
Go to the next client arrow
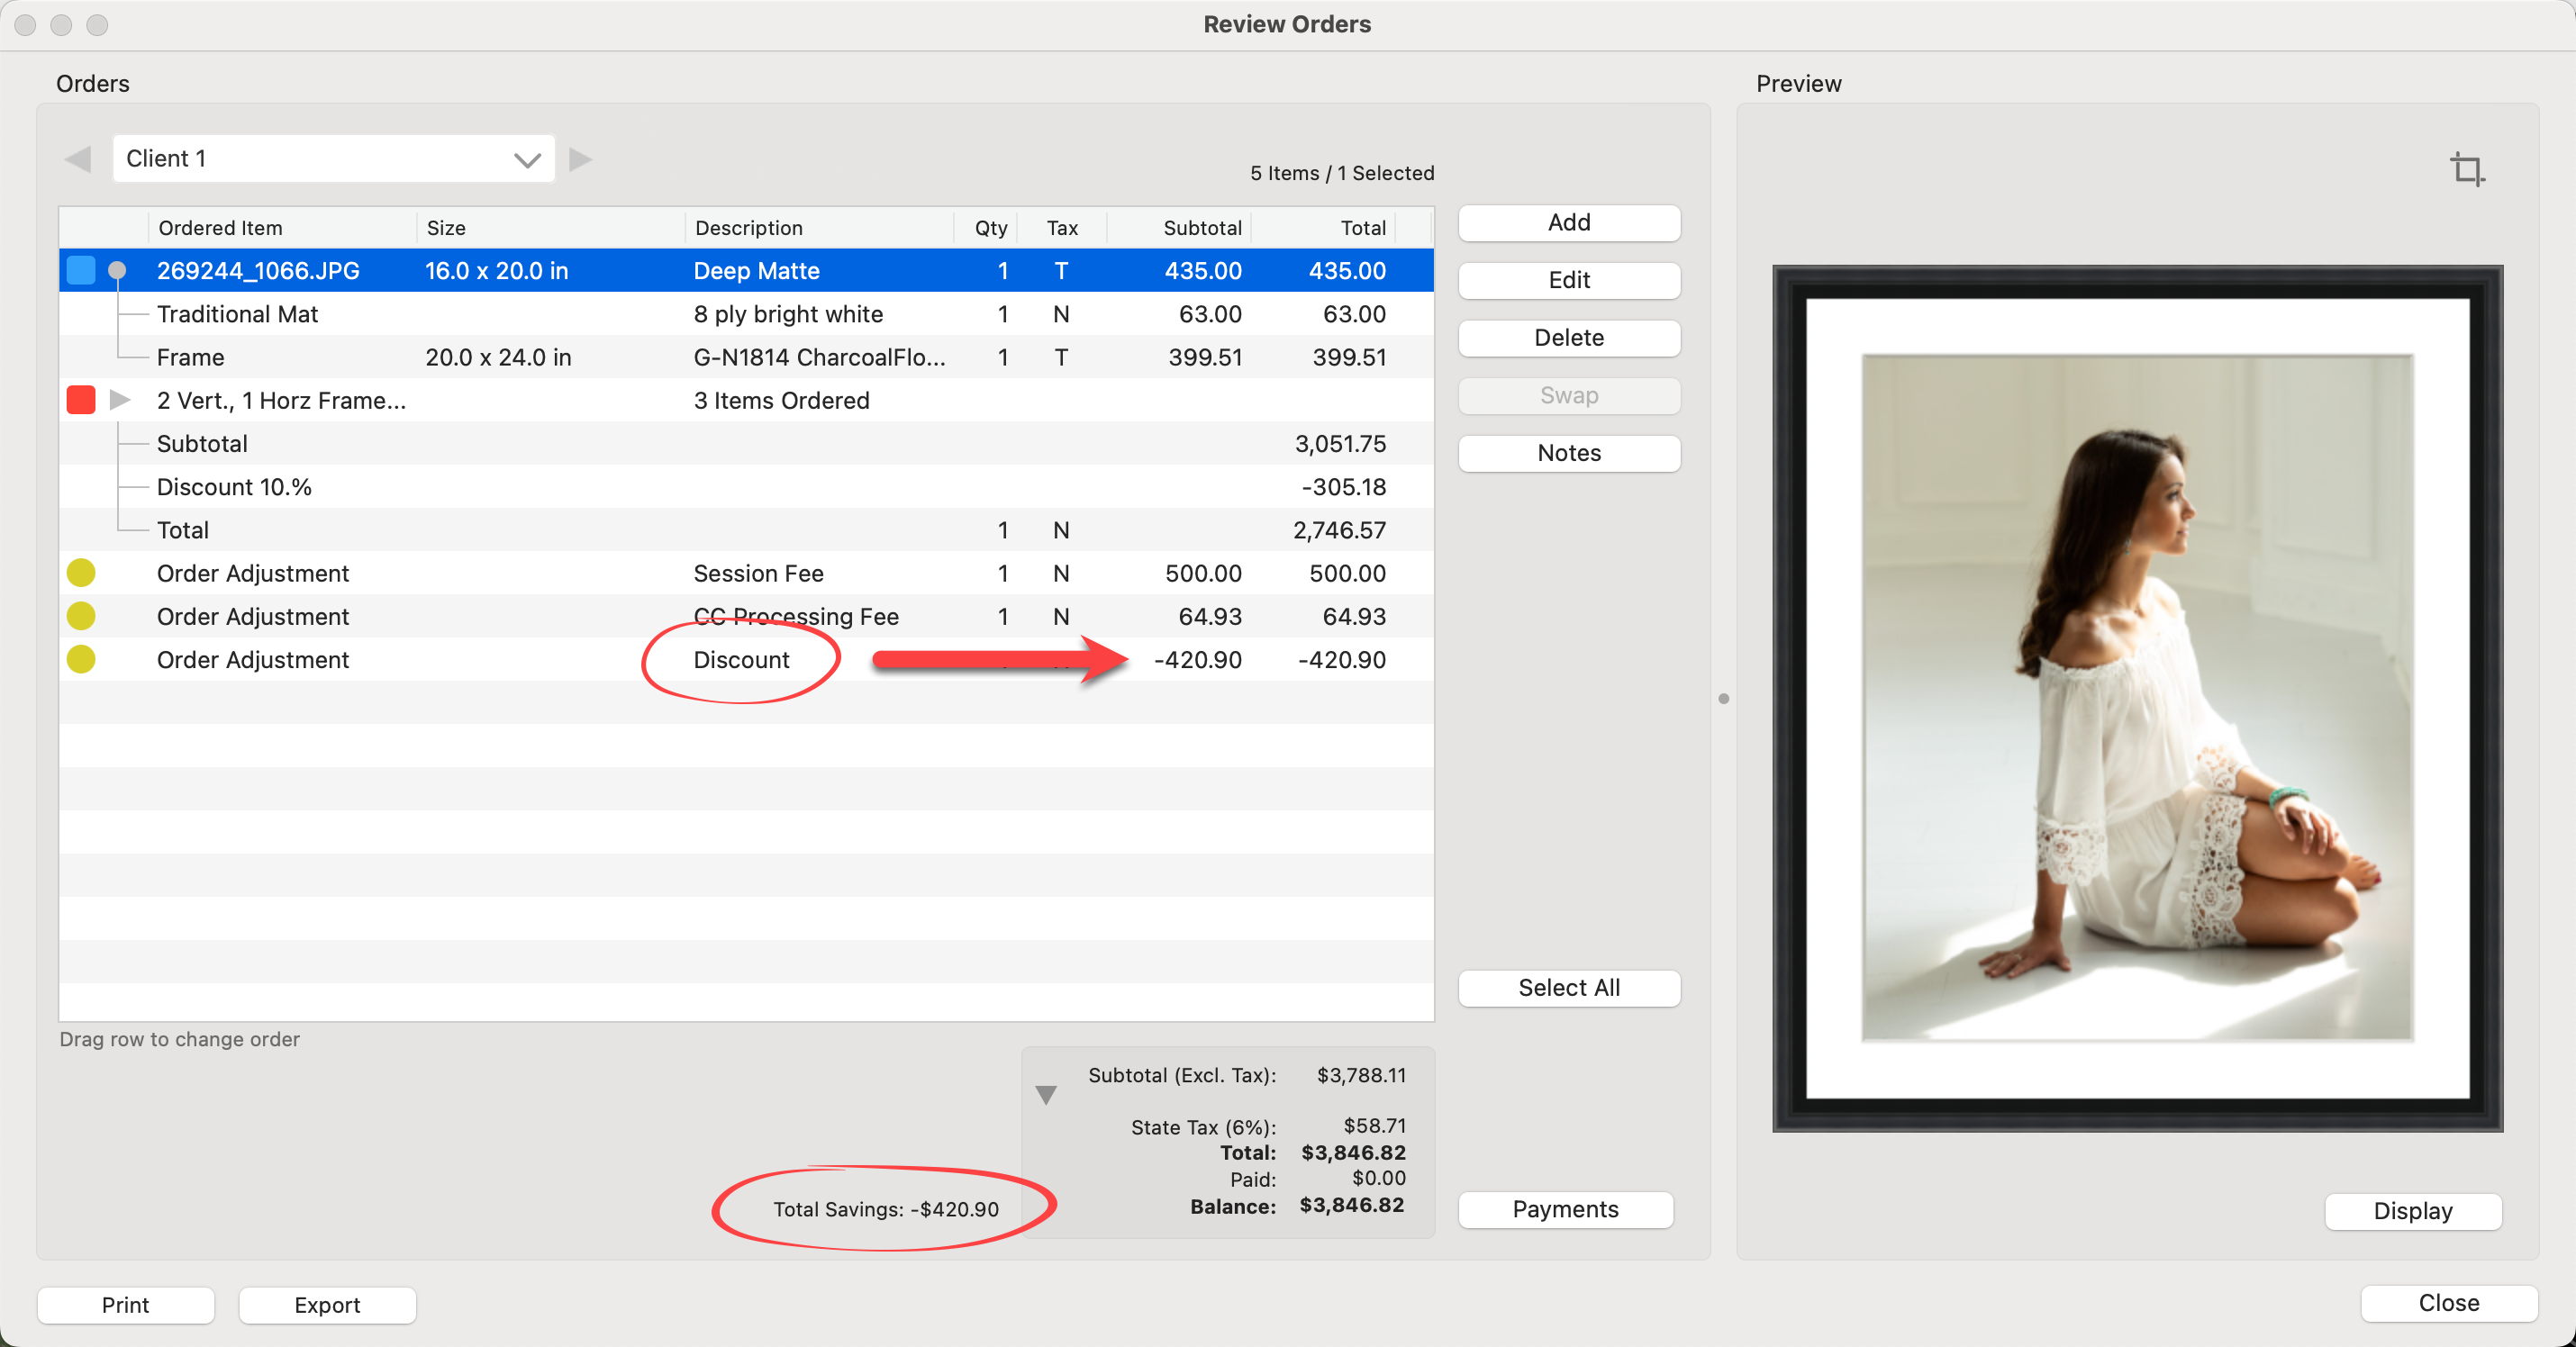[x=580, y=159]
